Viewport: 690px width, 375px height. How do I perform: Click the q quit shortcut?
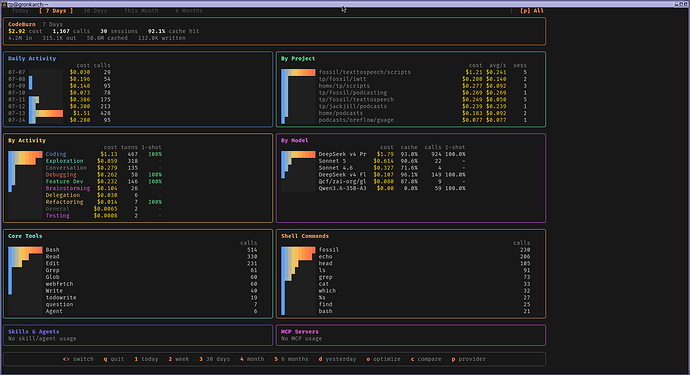(x=114, y=359)
